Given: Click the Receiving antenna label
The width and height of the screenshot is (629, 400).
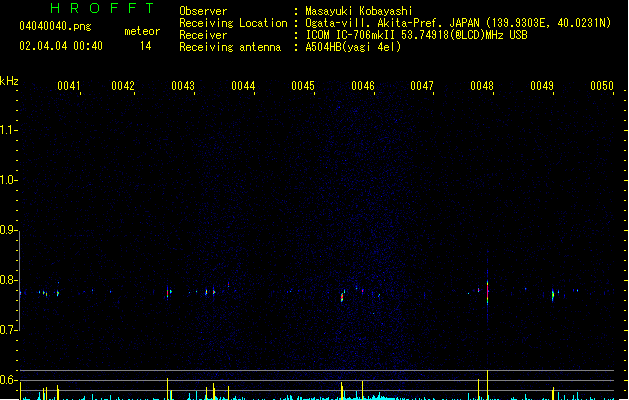Looking at the screenshot, I should [x=230, y=47].
